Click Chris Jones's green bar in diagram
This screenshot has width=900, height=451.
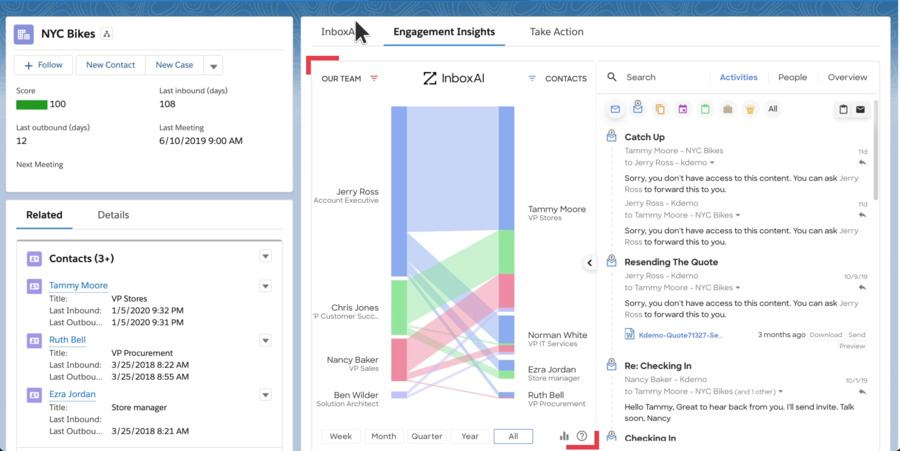tap(399, 307)
